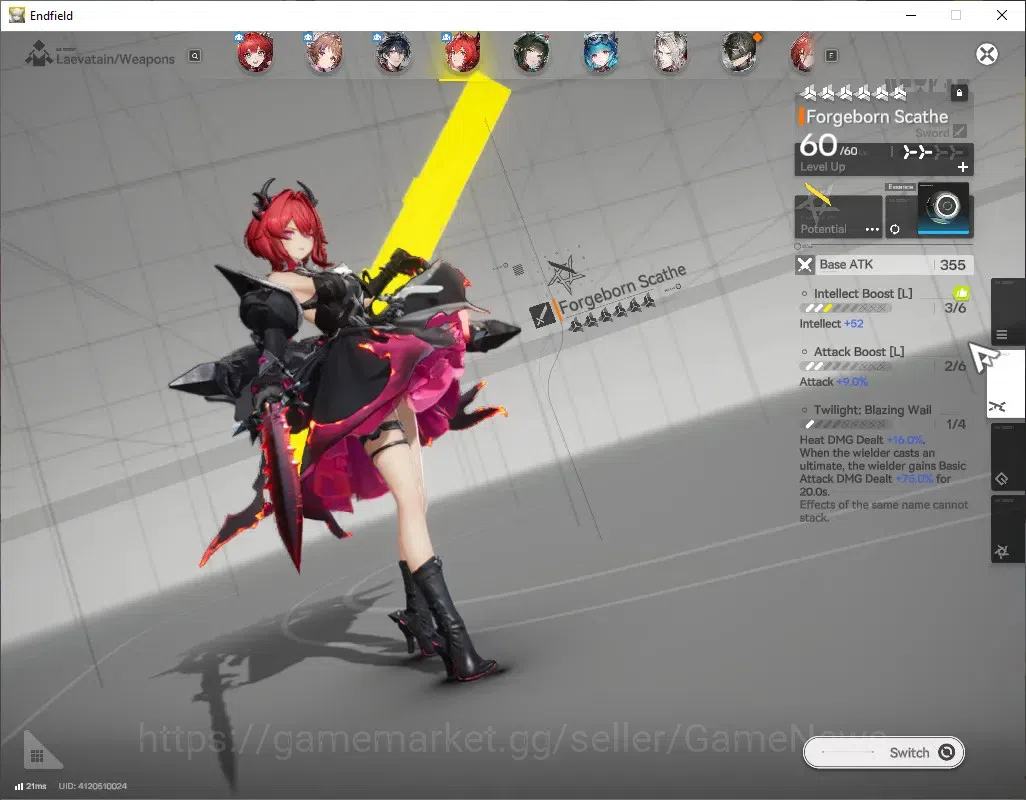Click green thumbs-up on Intellect Boost
Screen dimensions: 1026x800
tap(961, 293)
